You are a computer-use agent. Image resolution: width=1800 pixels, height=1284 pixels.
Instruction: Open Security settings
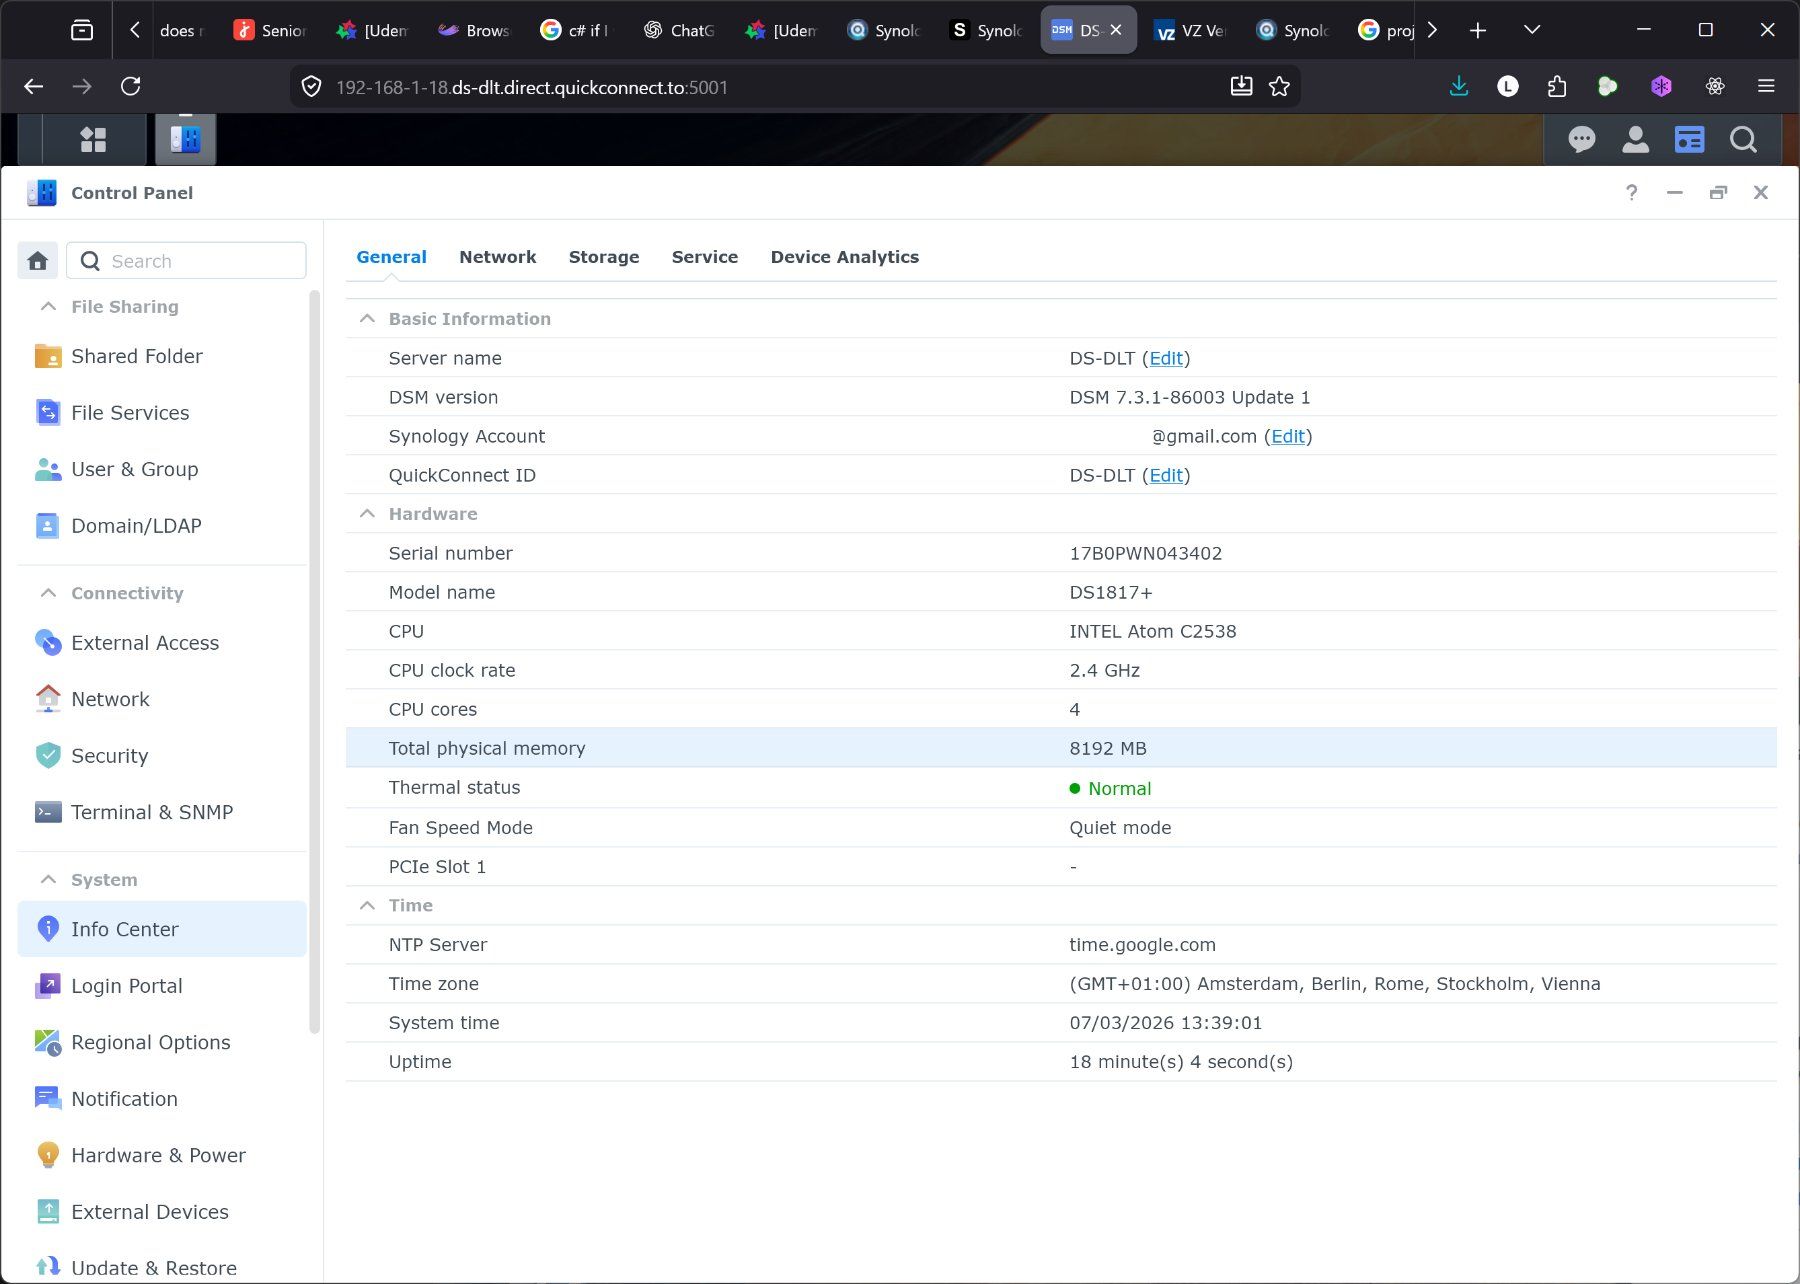pyautogui.click(x=162, y=756)
